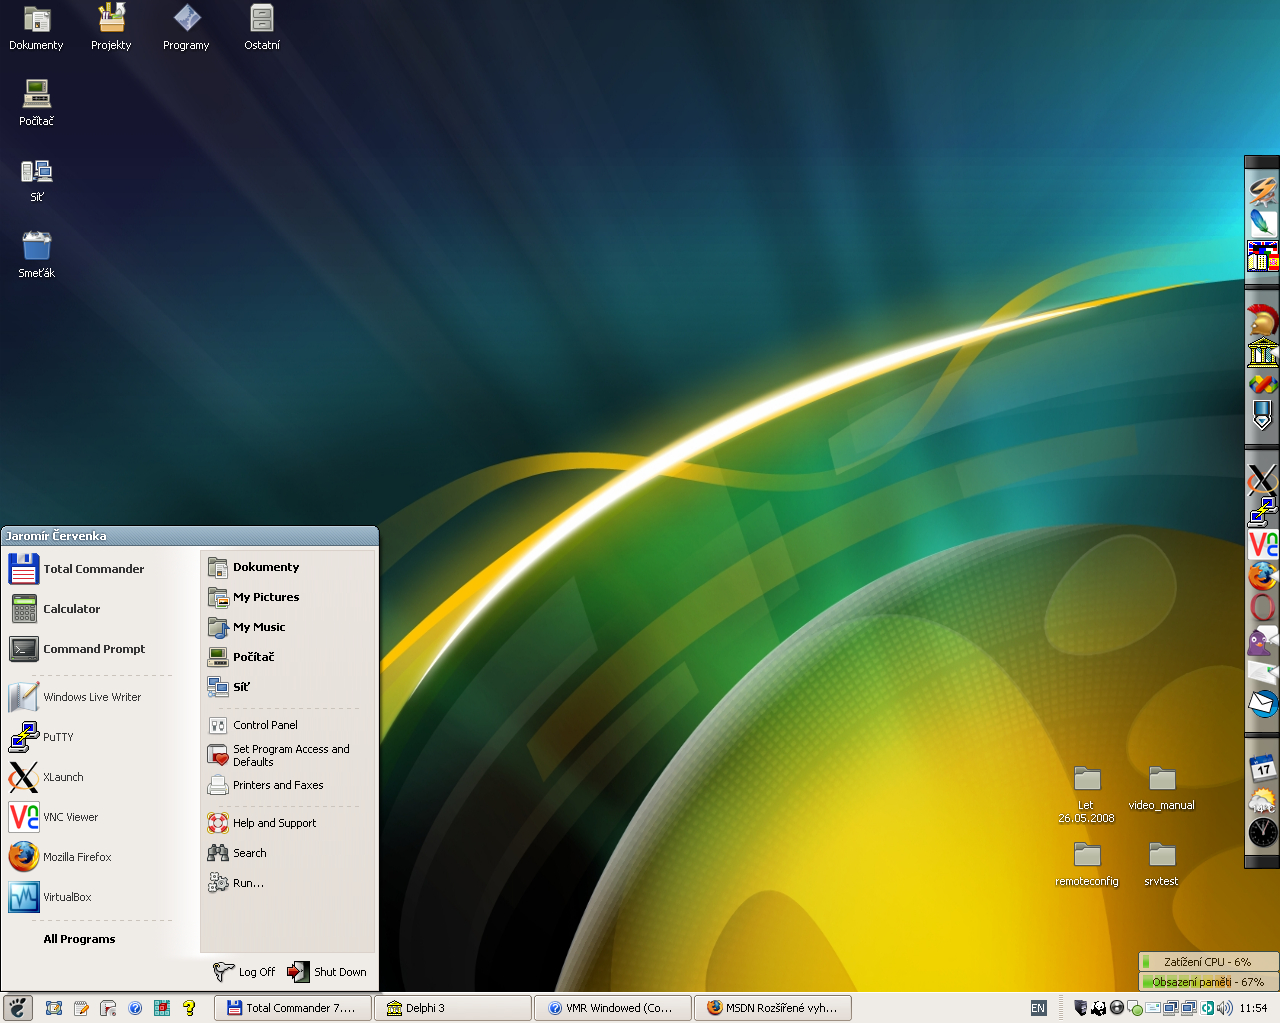
Task: Switch to Delphi 3 taskbar button
Action: coord(452,1008)
